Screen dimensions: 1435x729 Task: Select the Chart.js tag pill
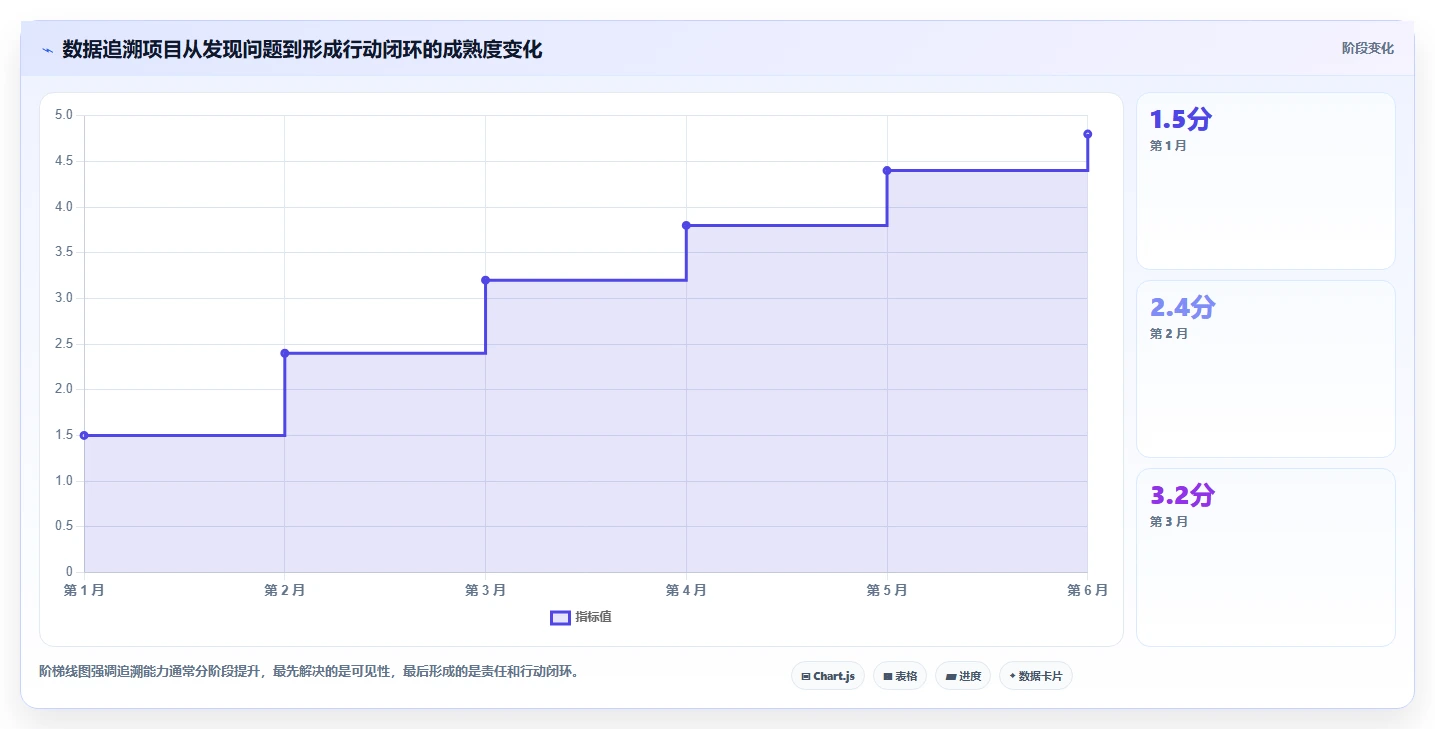[x=827, y=676]
